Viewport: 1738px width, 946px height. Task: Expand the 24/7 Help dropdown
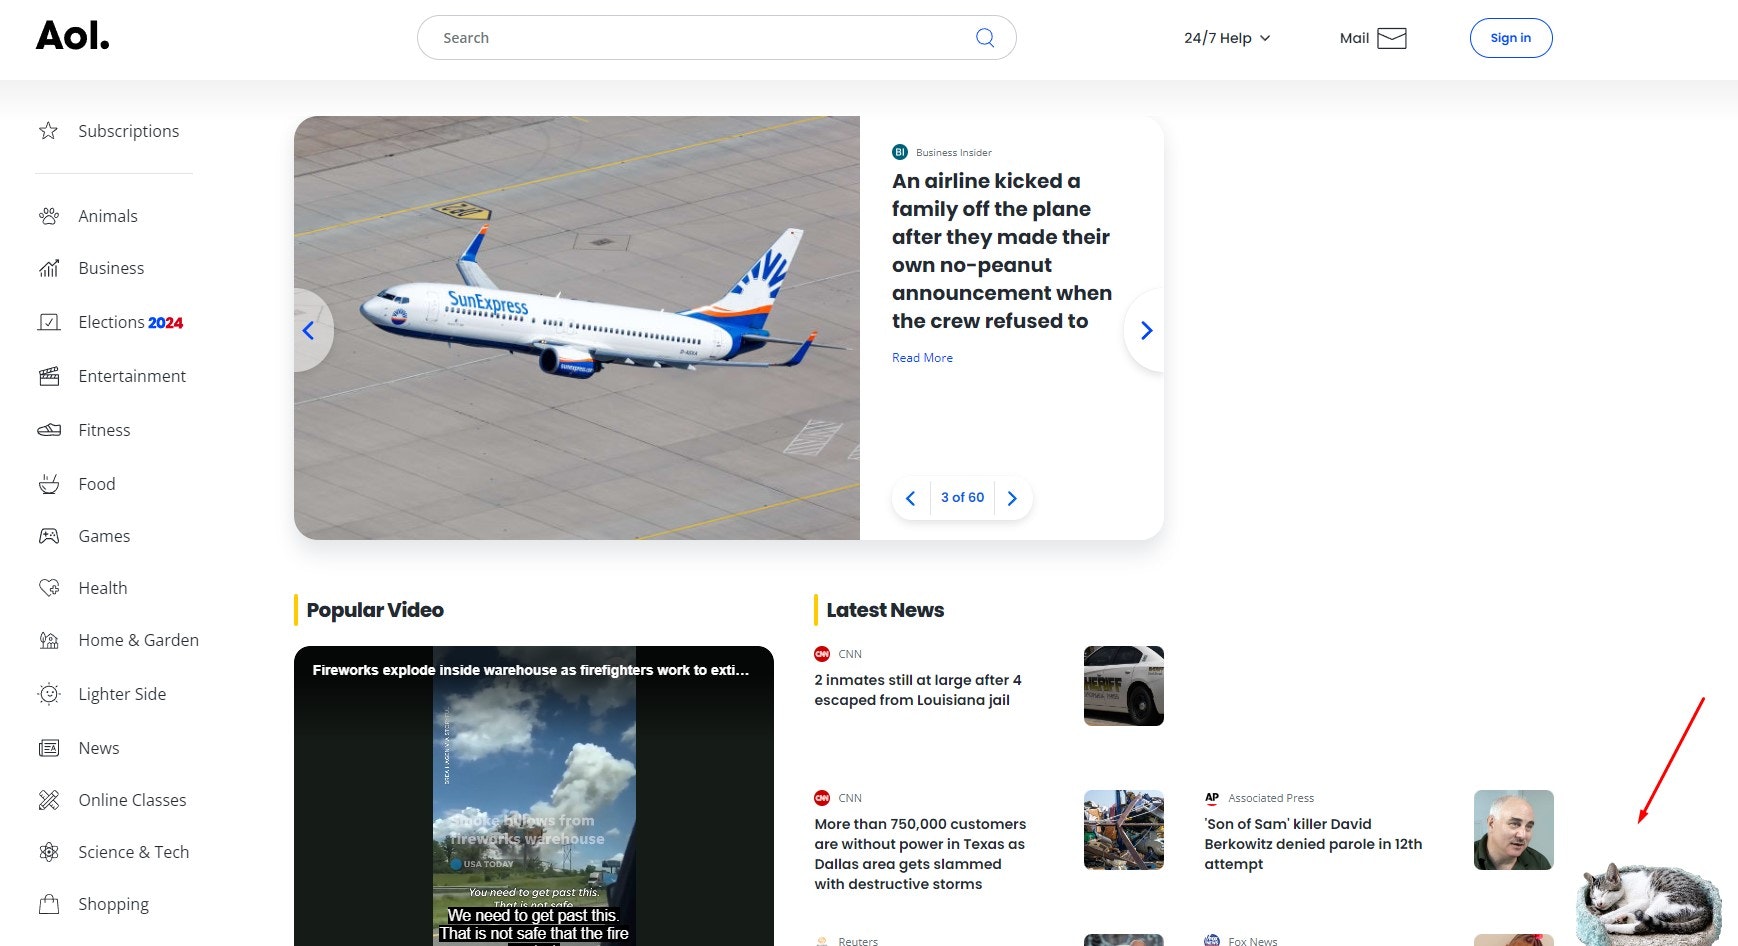[1227, 38]
